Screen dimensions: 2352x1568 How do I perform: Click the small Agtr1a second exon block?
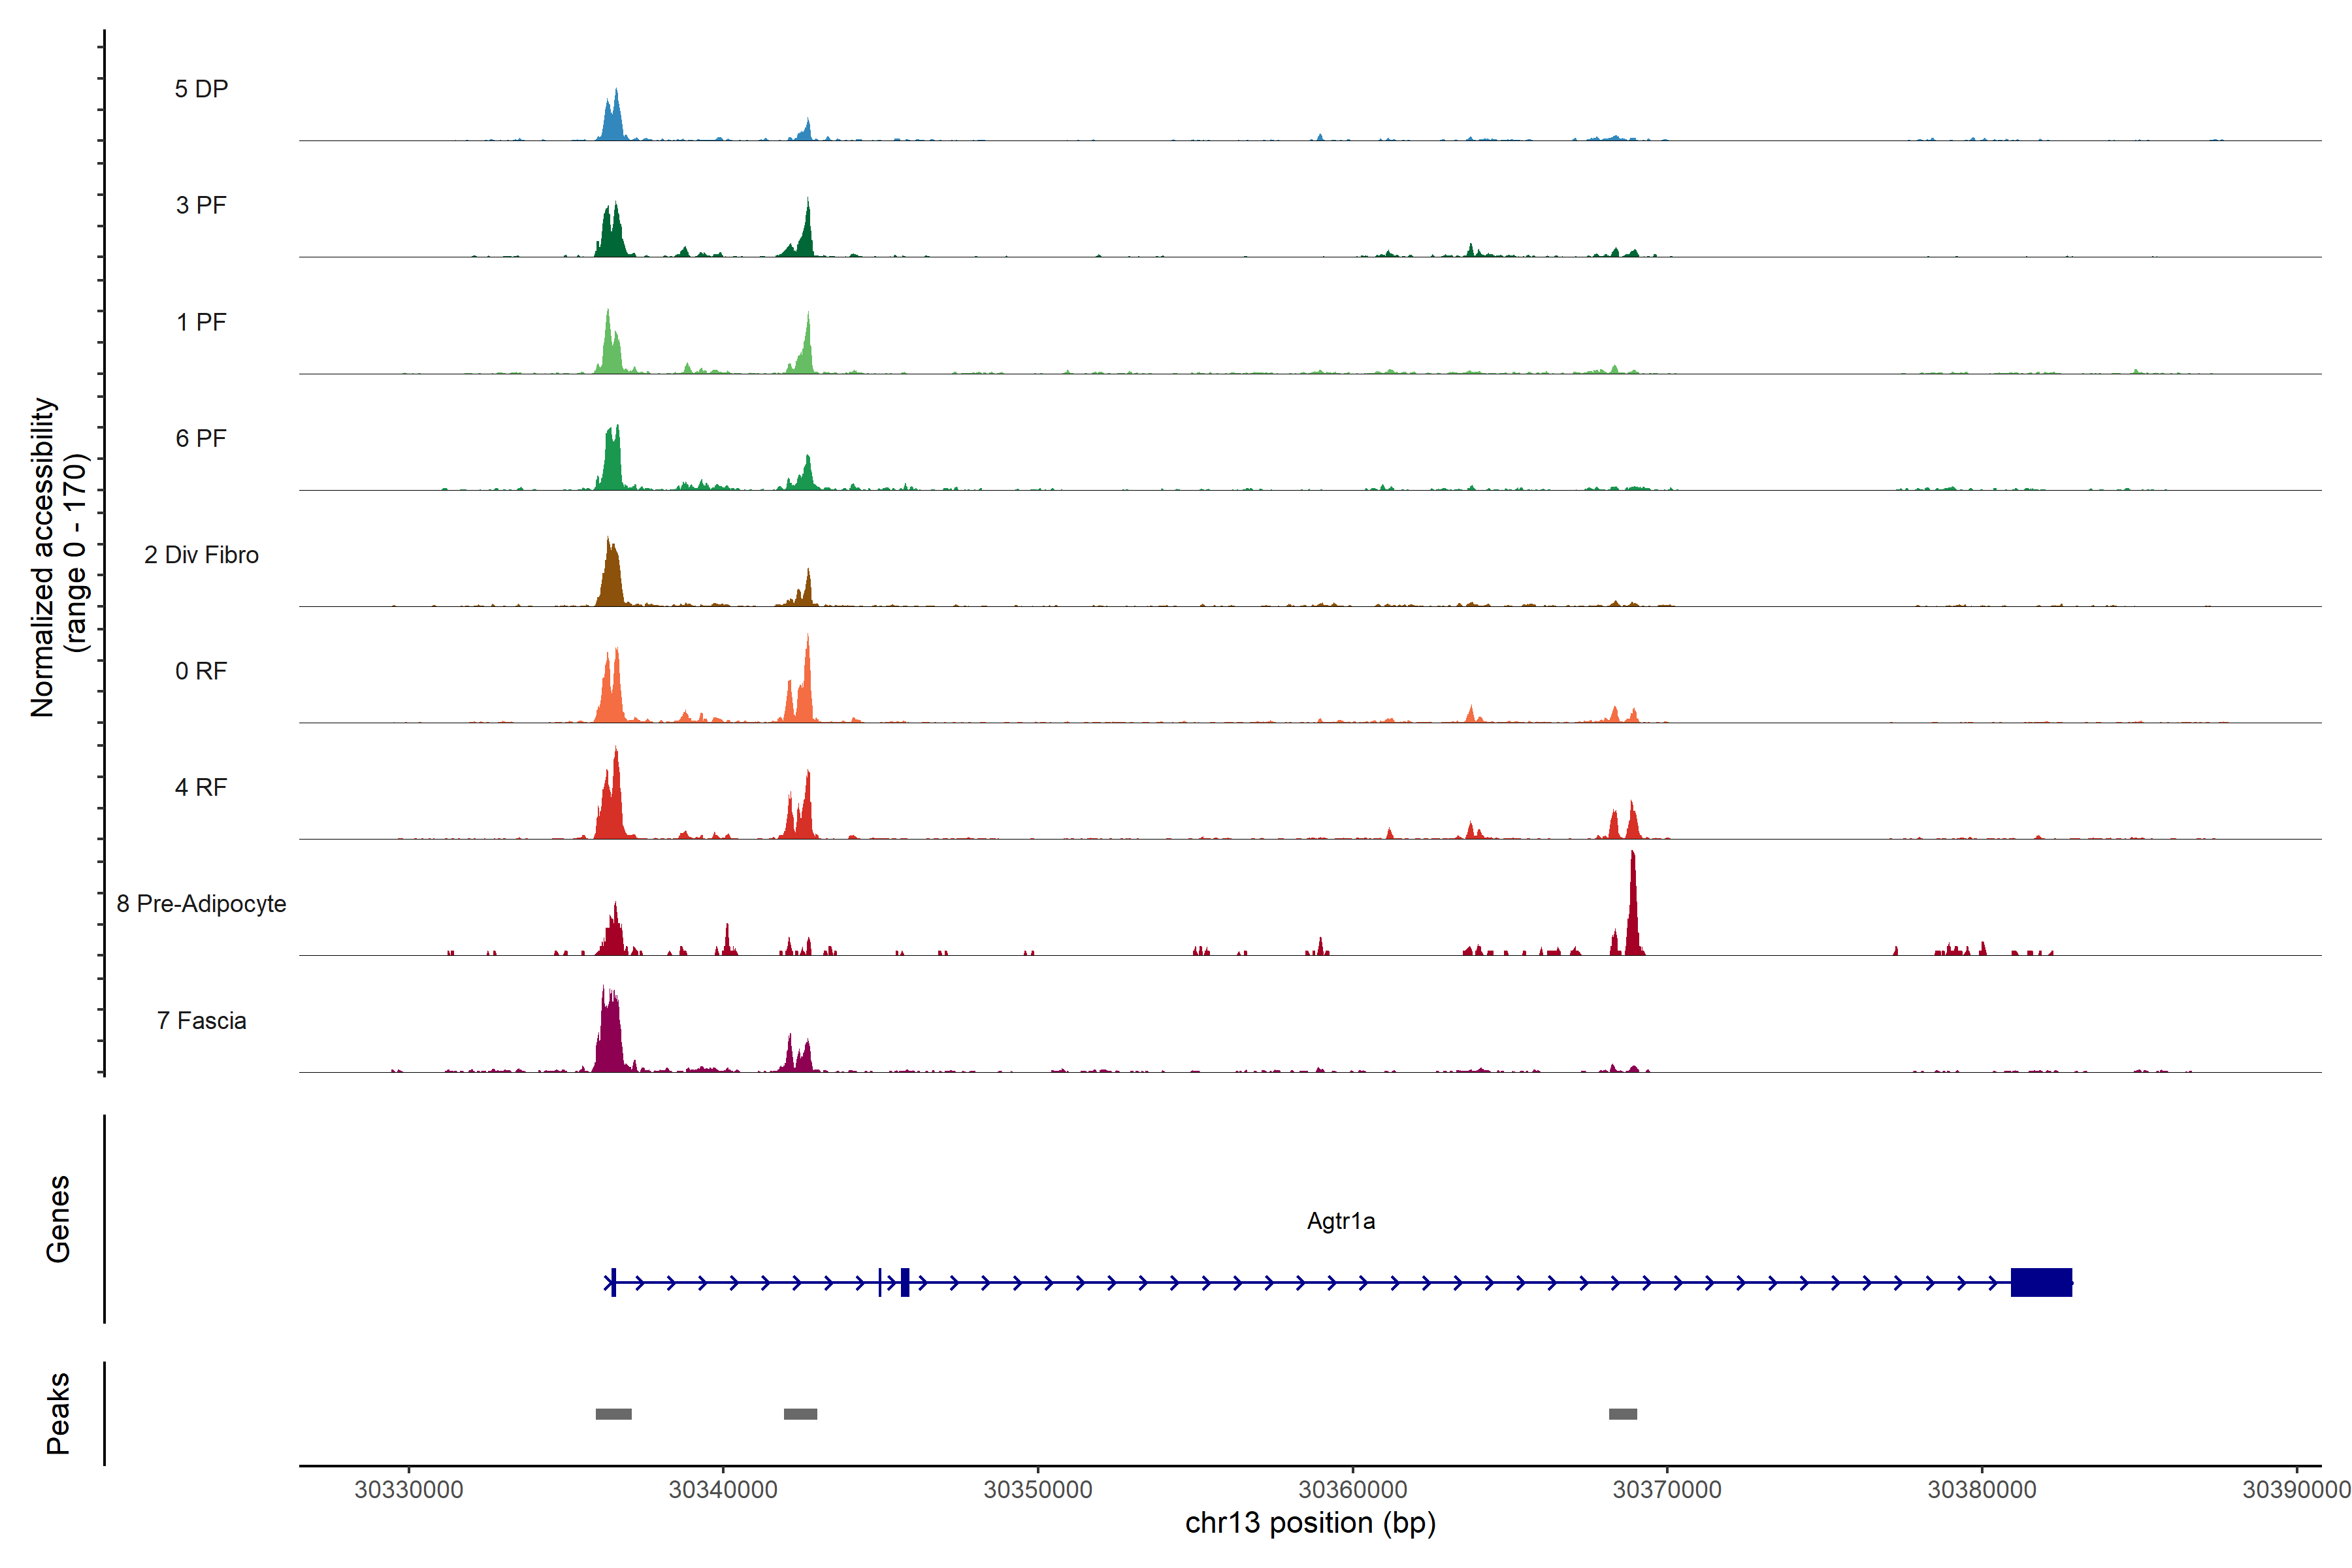(905, 1282)
